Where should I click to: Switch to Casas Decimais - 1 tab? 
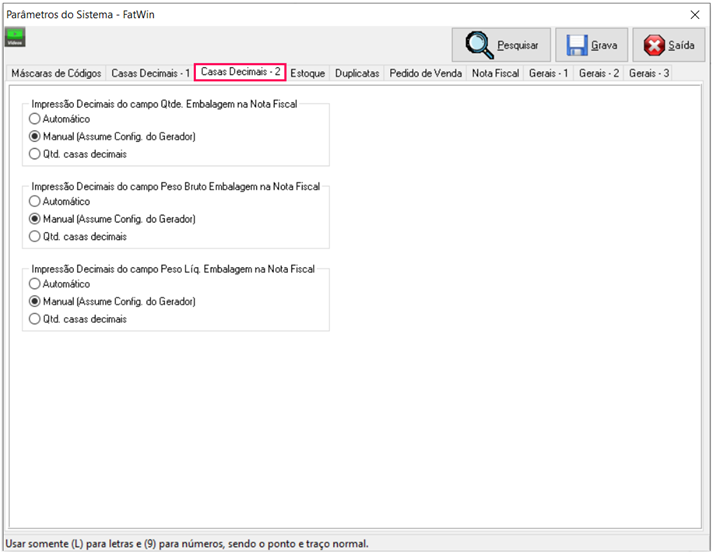[x=150, y=74]
